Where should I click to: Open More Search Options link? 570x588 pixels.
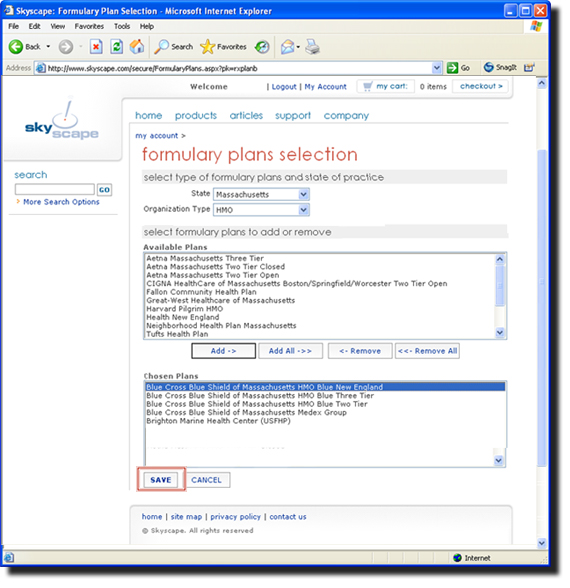pos(61,202)
